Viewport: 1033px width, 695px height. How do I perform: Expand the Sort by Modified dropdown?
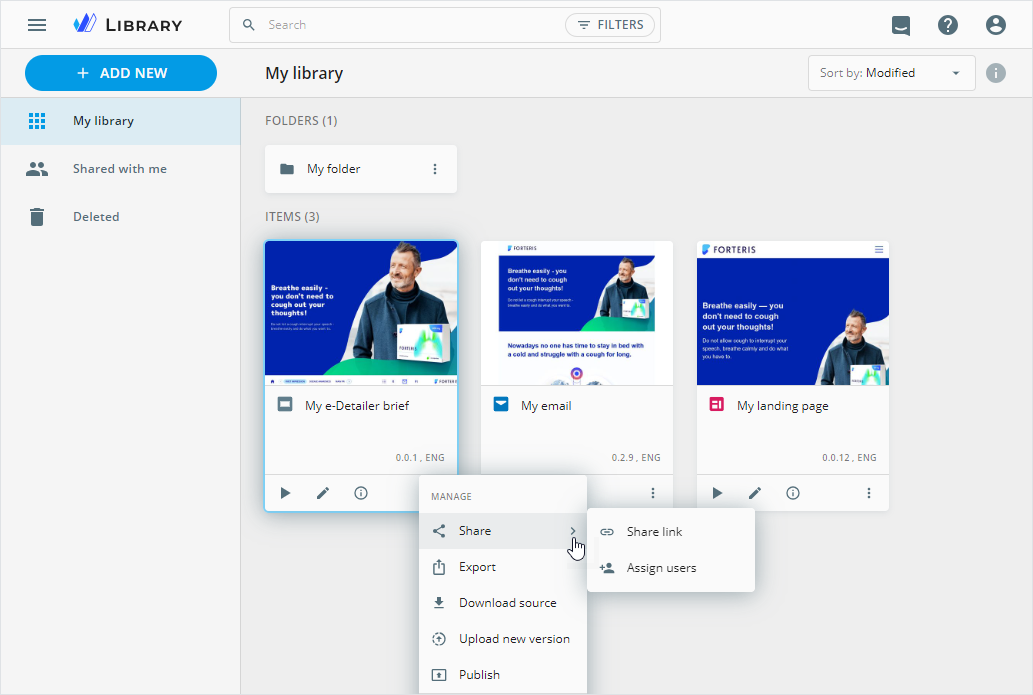[x=891, y=73]
